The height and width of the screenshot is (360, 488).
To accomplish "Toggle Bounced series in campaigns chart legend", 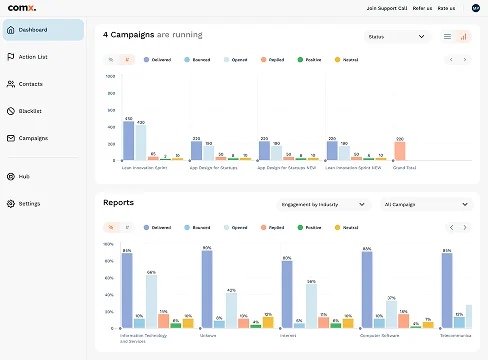I will (197, 60).
